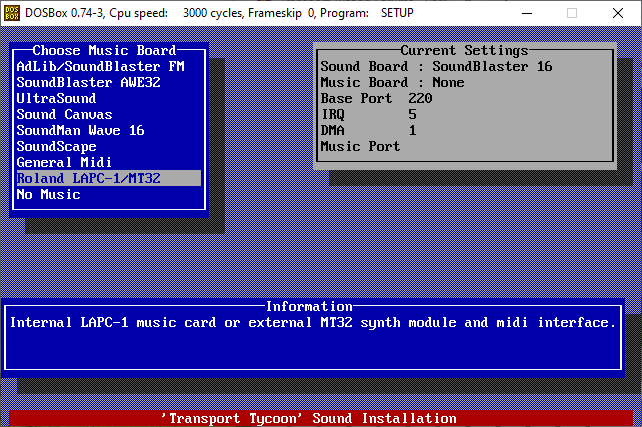Select UltraSound music board option

(x=57, y=98)
